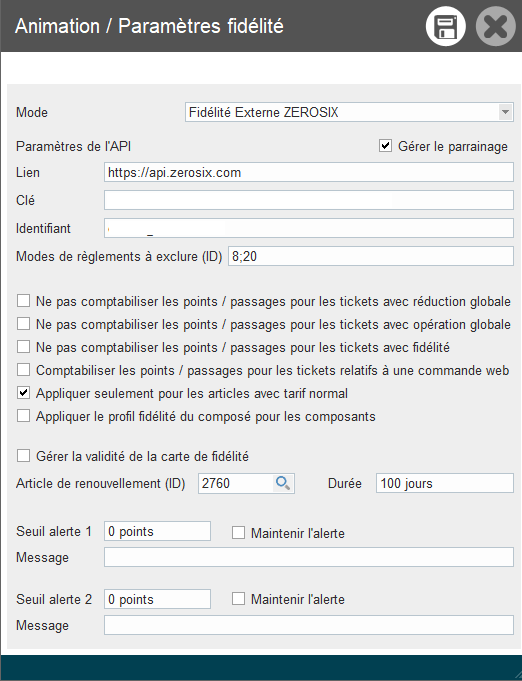Enable points for commande web tickets

23,370
